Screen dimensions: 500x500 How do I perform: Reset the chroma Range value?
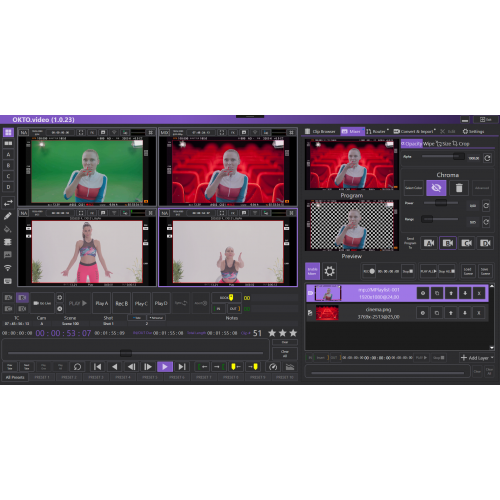tap(486, 222)
